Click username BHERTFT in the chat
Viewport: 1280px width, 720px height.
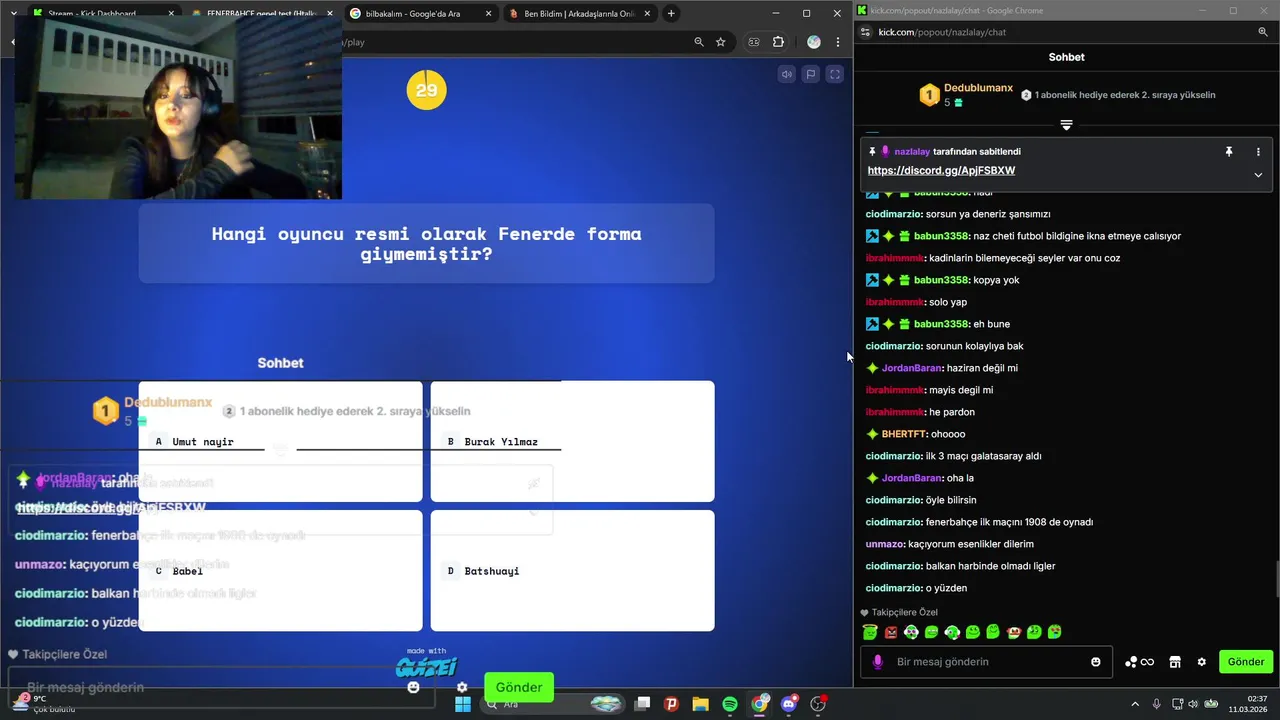click(x=903, y=434)
